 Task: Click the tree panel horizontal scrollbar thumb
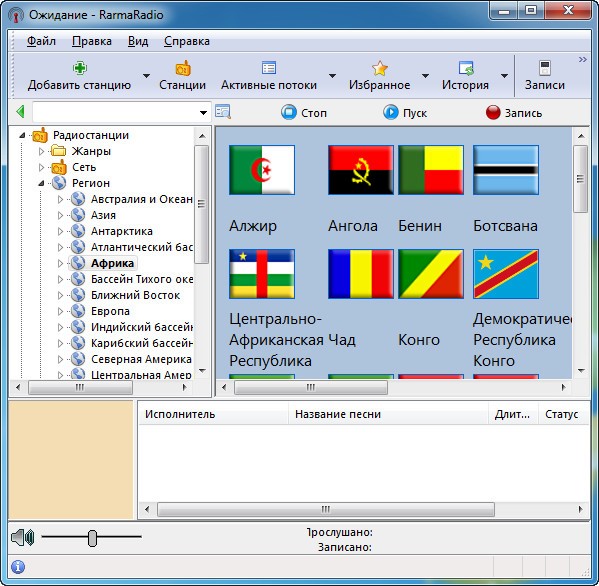point(80,387)
